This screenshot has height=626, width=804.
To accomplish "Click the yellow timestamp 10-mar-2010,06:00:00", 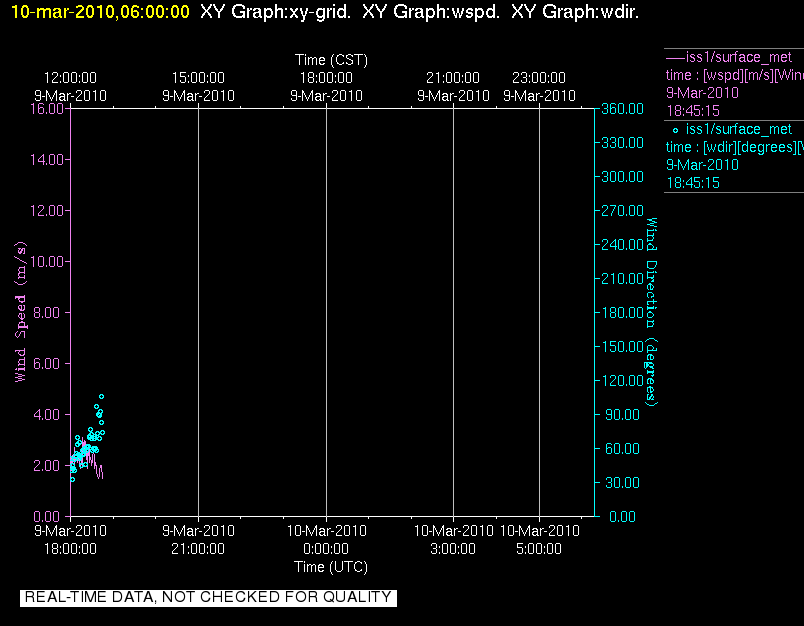I will (100, 12).
